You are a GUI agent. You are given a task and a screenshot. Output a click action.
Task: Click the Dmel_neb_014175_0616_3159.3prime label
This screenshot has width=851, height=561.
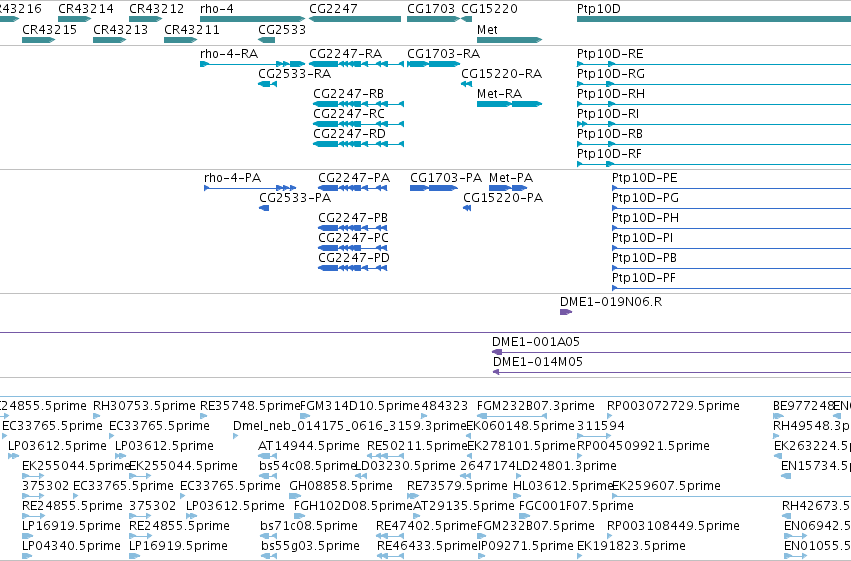pos(350,426)
